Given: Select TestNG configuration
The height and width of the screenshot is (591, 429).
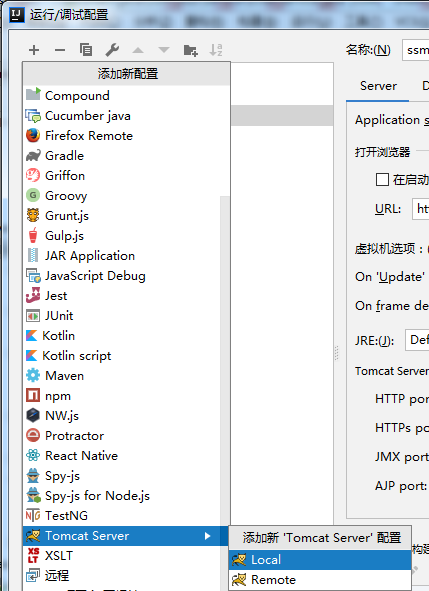Looking at the screenshot, I should pyautogui.click(x=122, y=515).
